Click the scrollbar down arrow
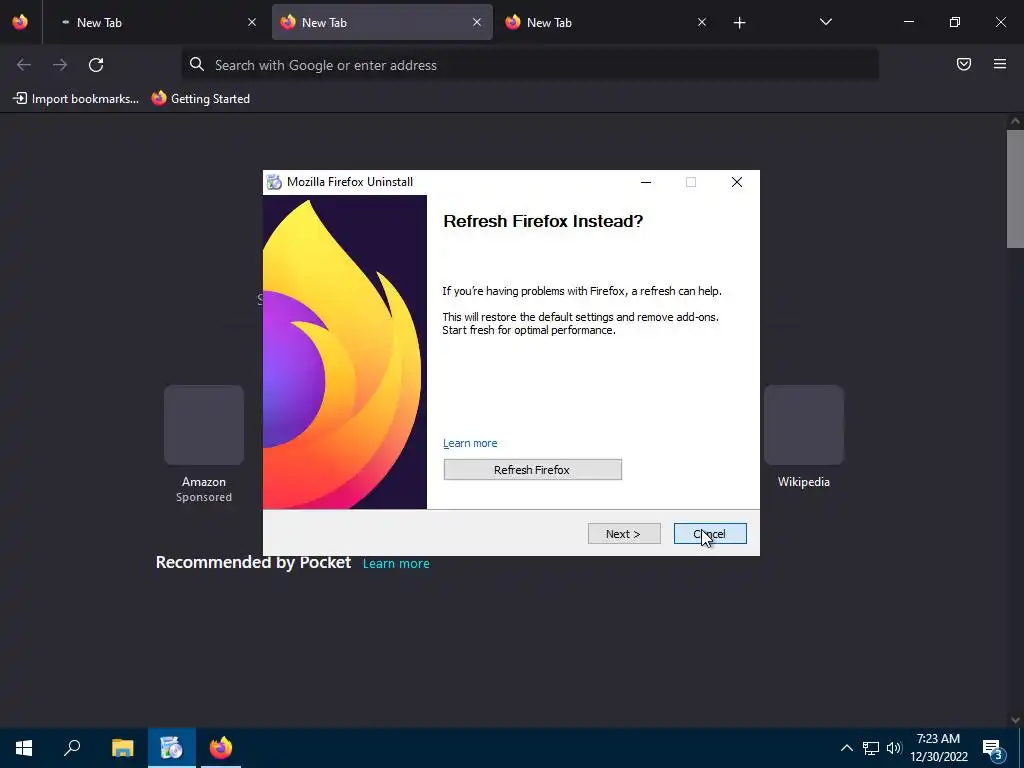The width and height of the screenshot is (1024, 768). point(1015,720)
